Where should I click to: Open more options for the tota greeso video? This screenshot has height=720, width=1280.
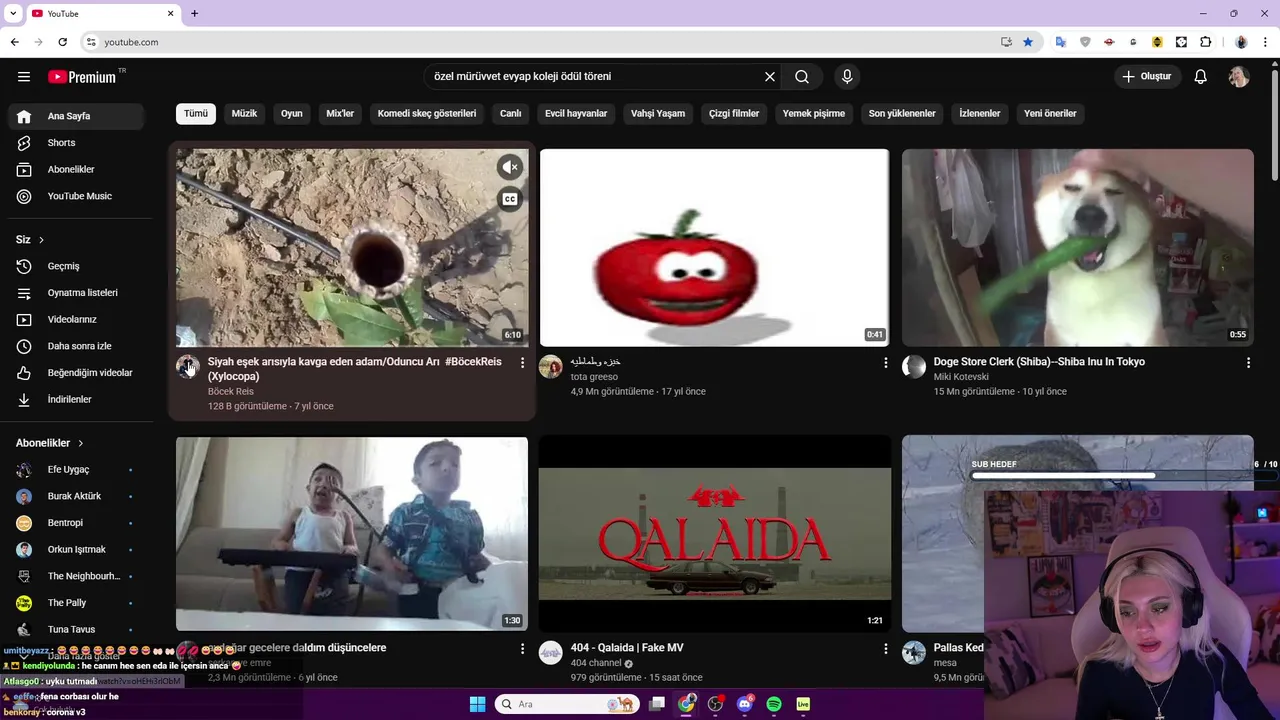[x=885, y=363]
